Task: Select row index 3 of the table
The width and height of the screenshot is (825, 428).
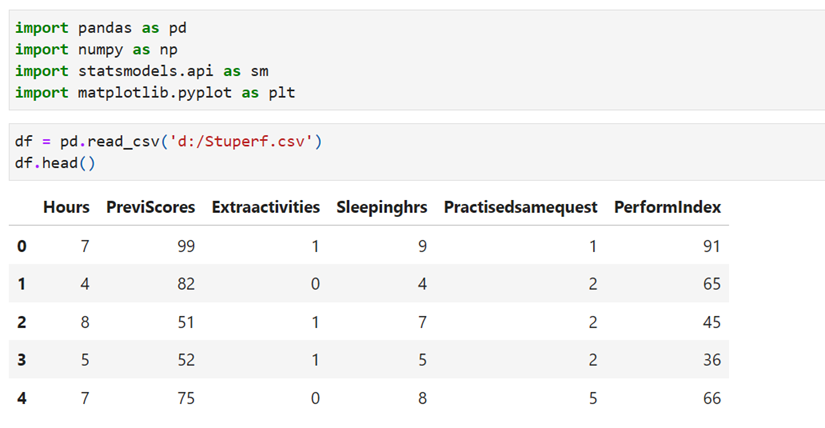Action: [x=23, y=360]
